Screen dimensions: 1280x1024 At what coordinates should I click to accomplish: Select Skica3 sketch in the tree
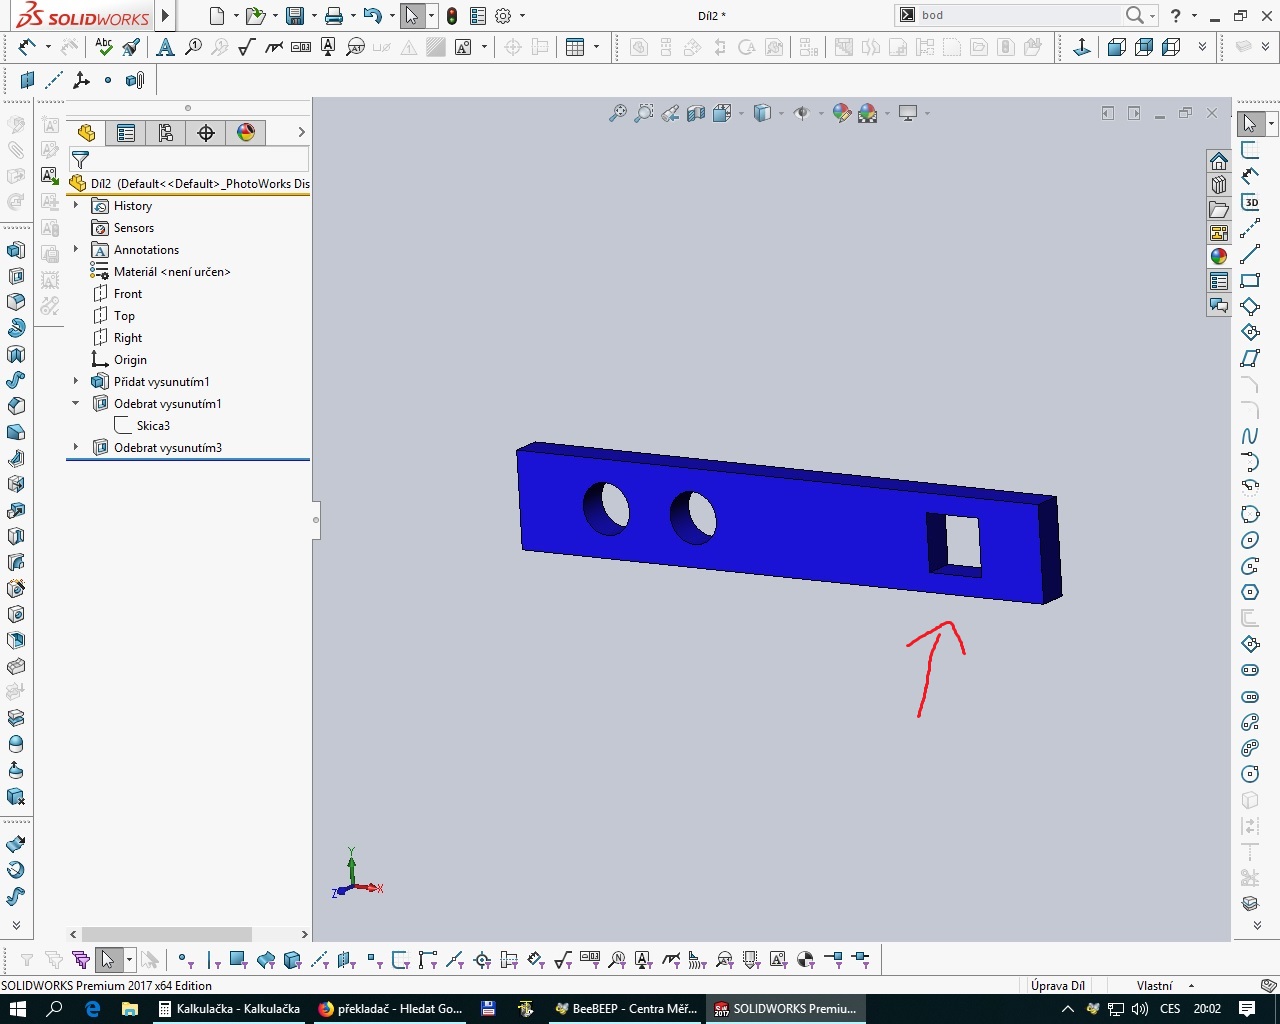[x=152, y=426]
